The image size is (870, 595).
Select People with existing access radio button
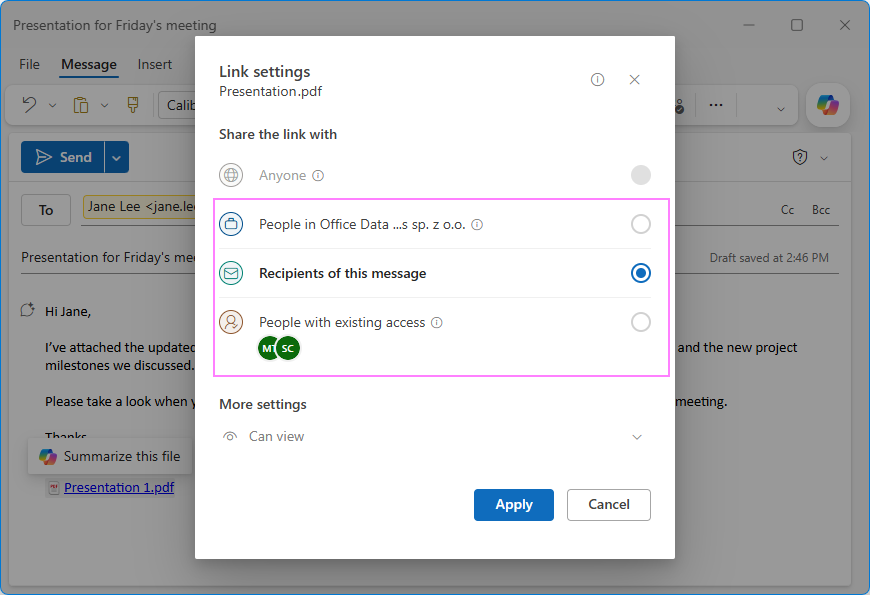640,322
